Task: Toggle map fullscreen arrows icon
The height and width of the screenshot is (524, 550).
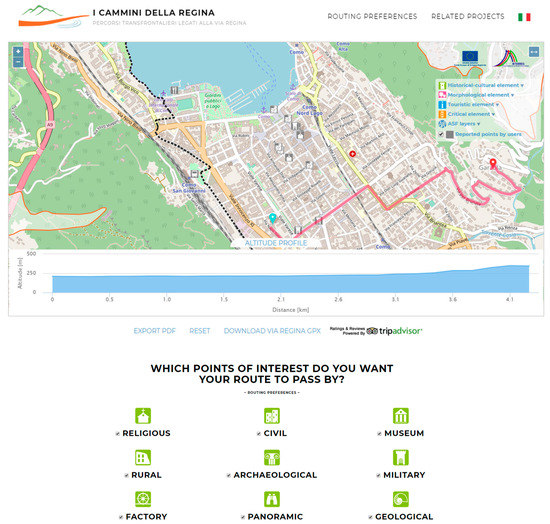Action: (x=534, y=52)
